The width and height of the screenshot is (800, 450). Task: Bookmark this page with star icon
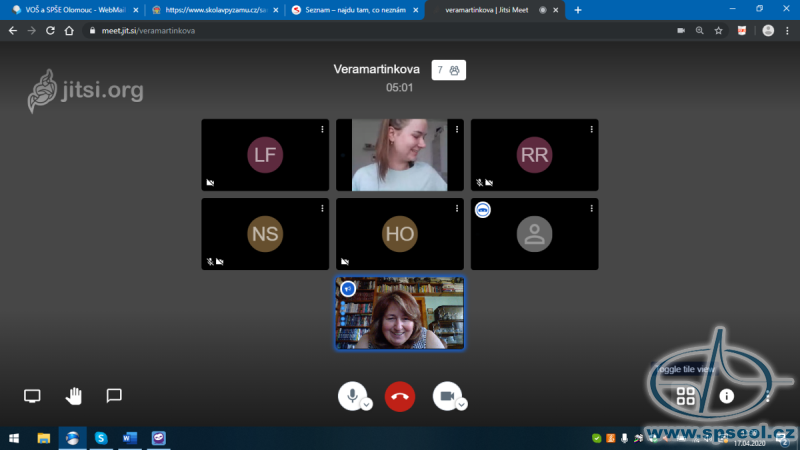pos(718,31)
